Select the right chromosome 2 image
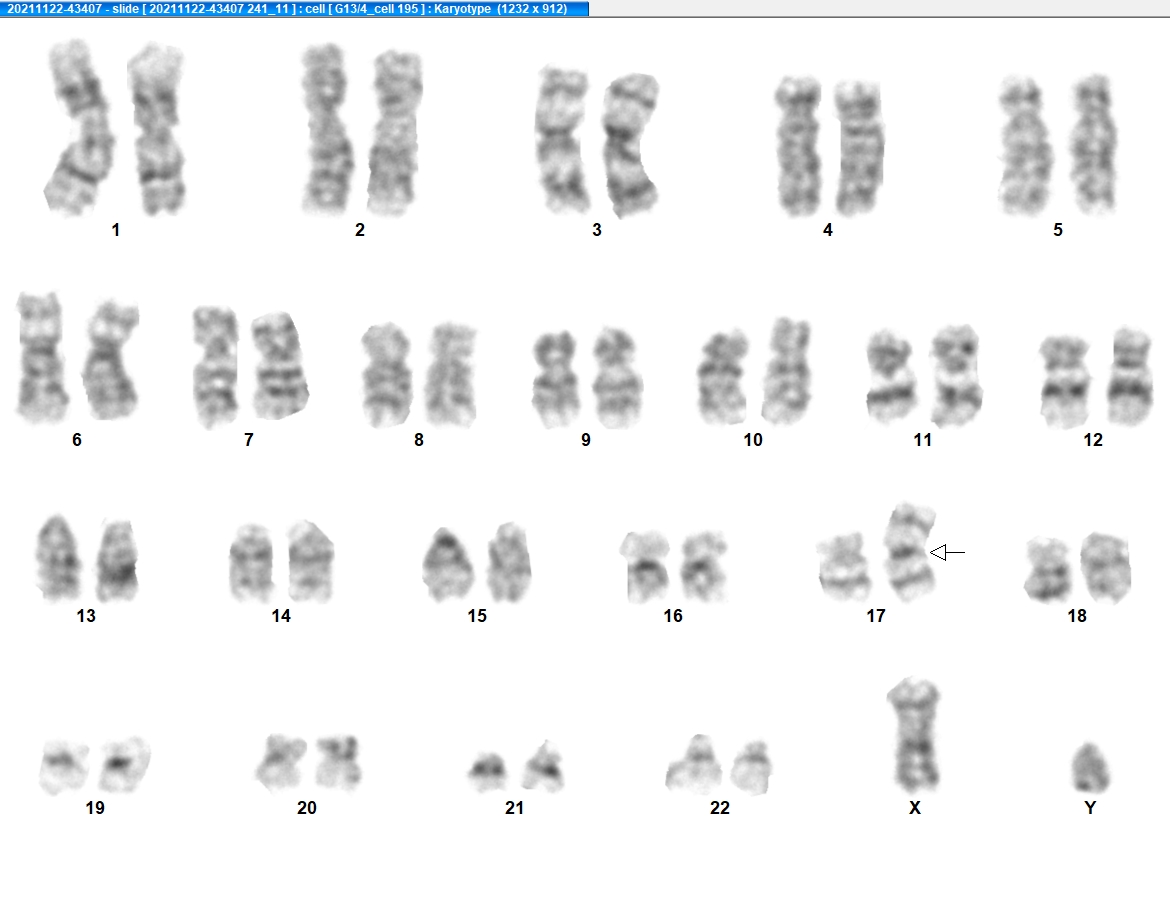The image size is (1170, 898). tap(395, 133)
